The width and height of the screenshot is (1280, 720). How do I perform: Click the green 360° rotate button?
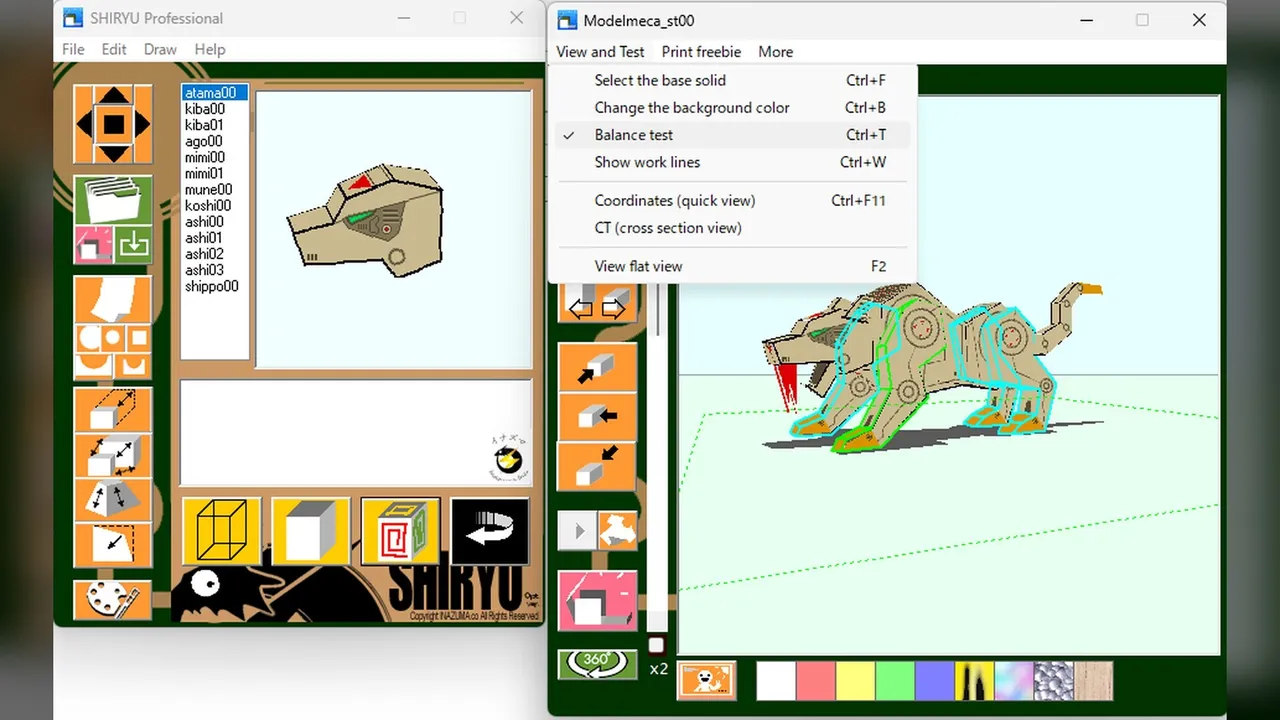(597, 663)
